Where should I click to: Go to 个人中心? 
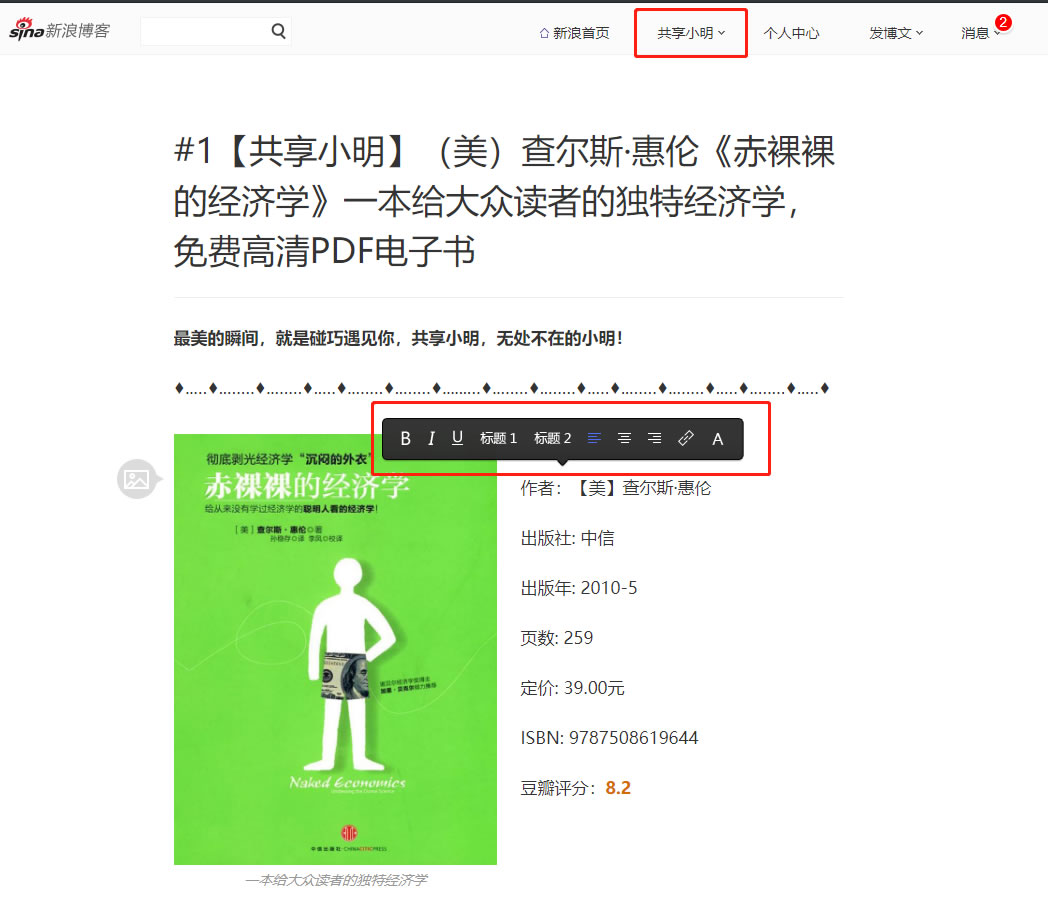(791, 33)
